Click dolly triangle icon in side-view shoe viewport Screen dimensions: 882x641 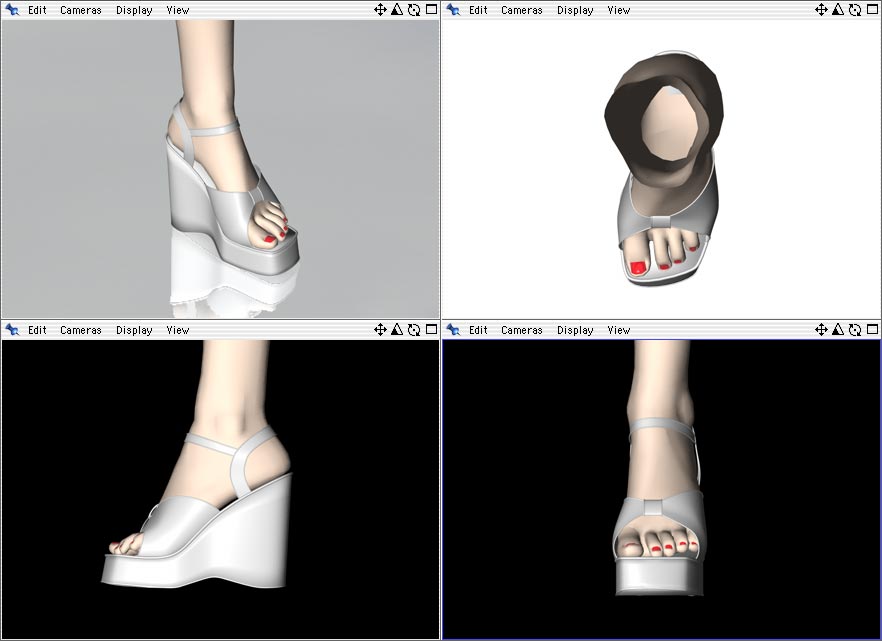tap(397, 329)
